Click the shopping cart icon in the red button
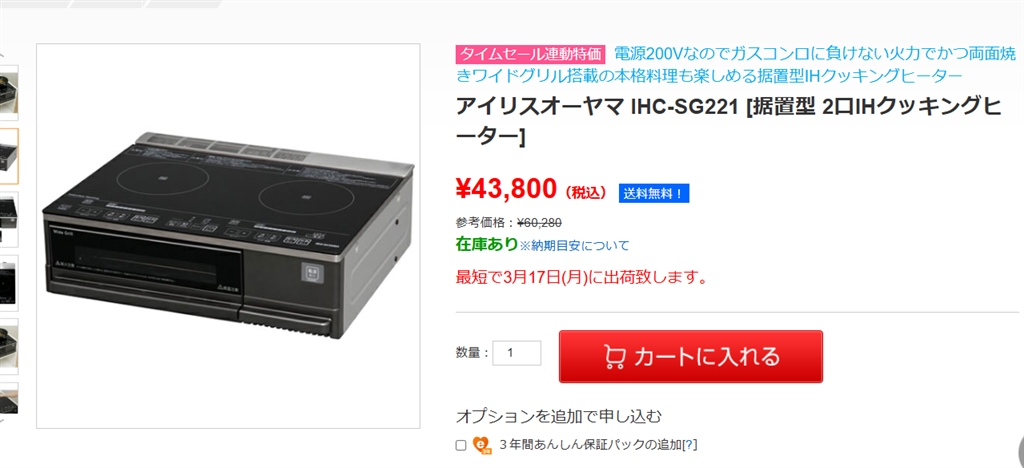 coord(615,357)
